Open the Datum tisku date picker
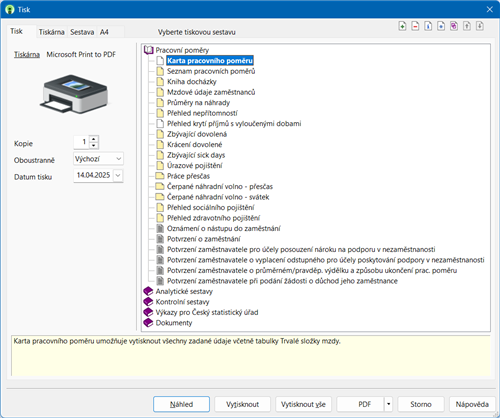This screenshot has height=418, width=500. pos(118,175)
